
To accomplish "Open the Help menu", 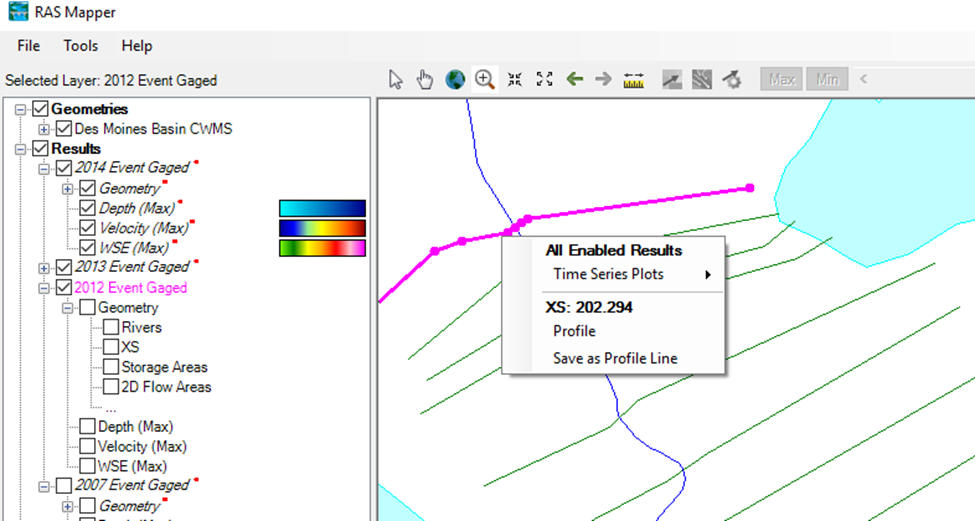I will (x=137, y=46).
